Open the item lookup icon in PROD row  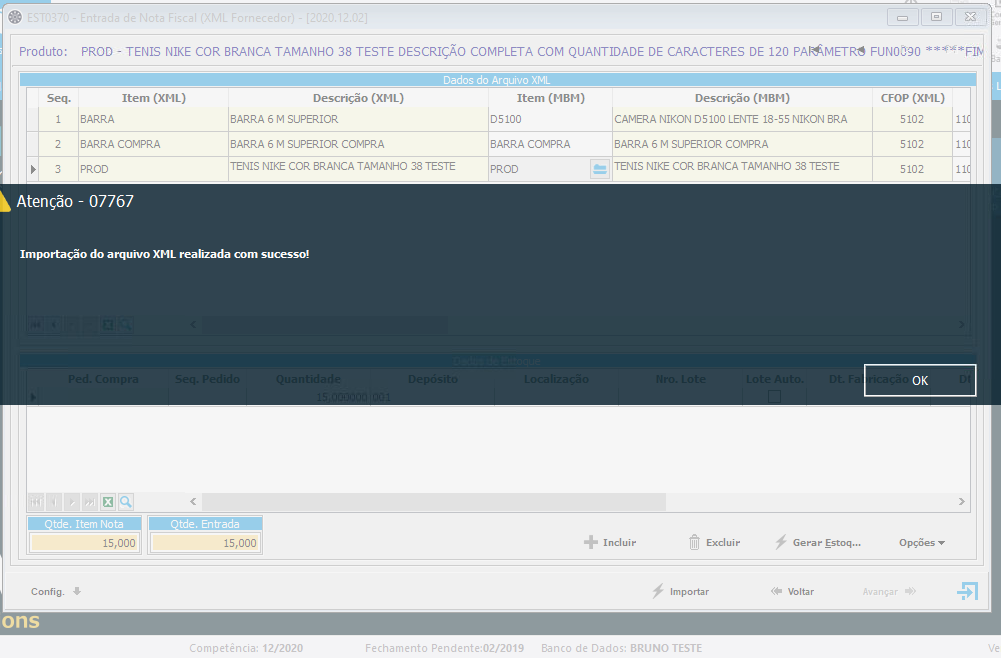pos(599,169)
